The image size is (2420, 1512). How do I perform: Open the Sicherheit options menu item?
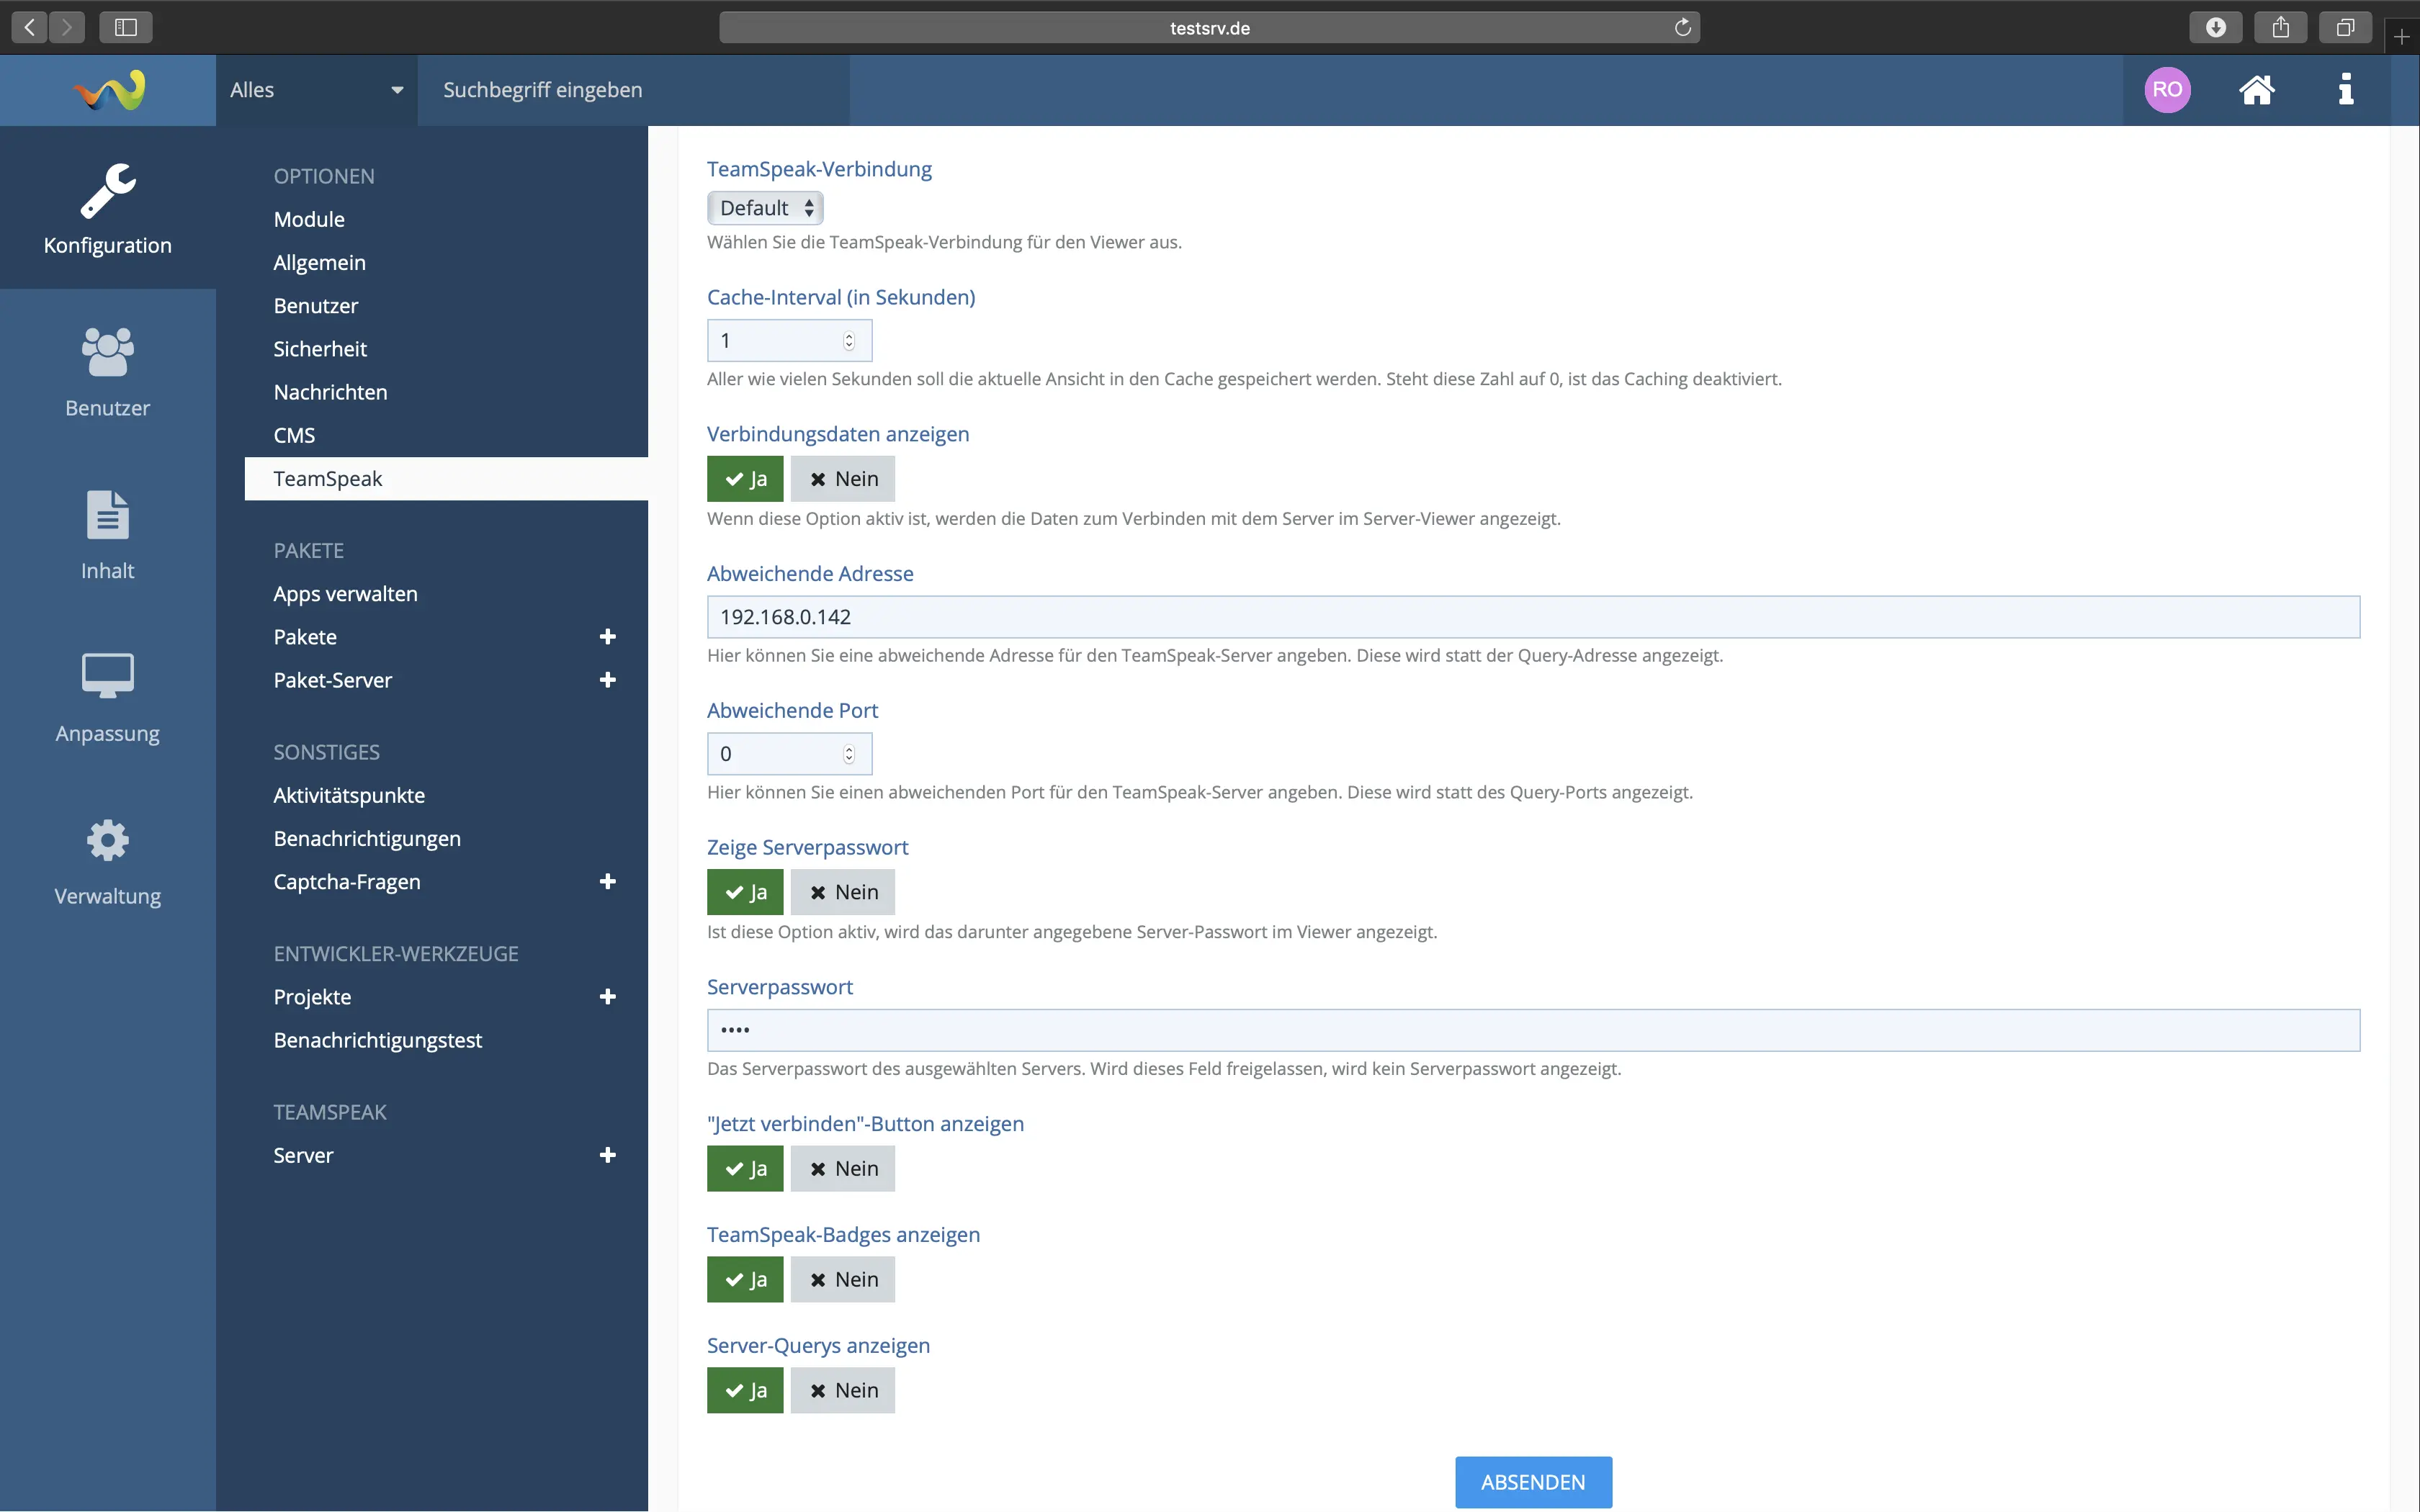320,349
